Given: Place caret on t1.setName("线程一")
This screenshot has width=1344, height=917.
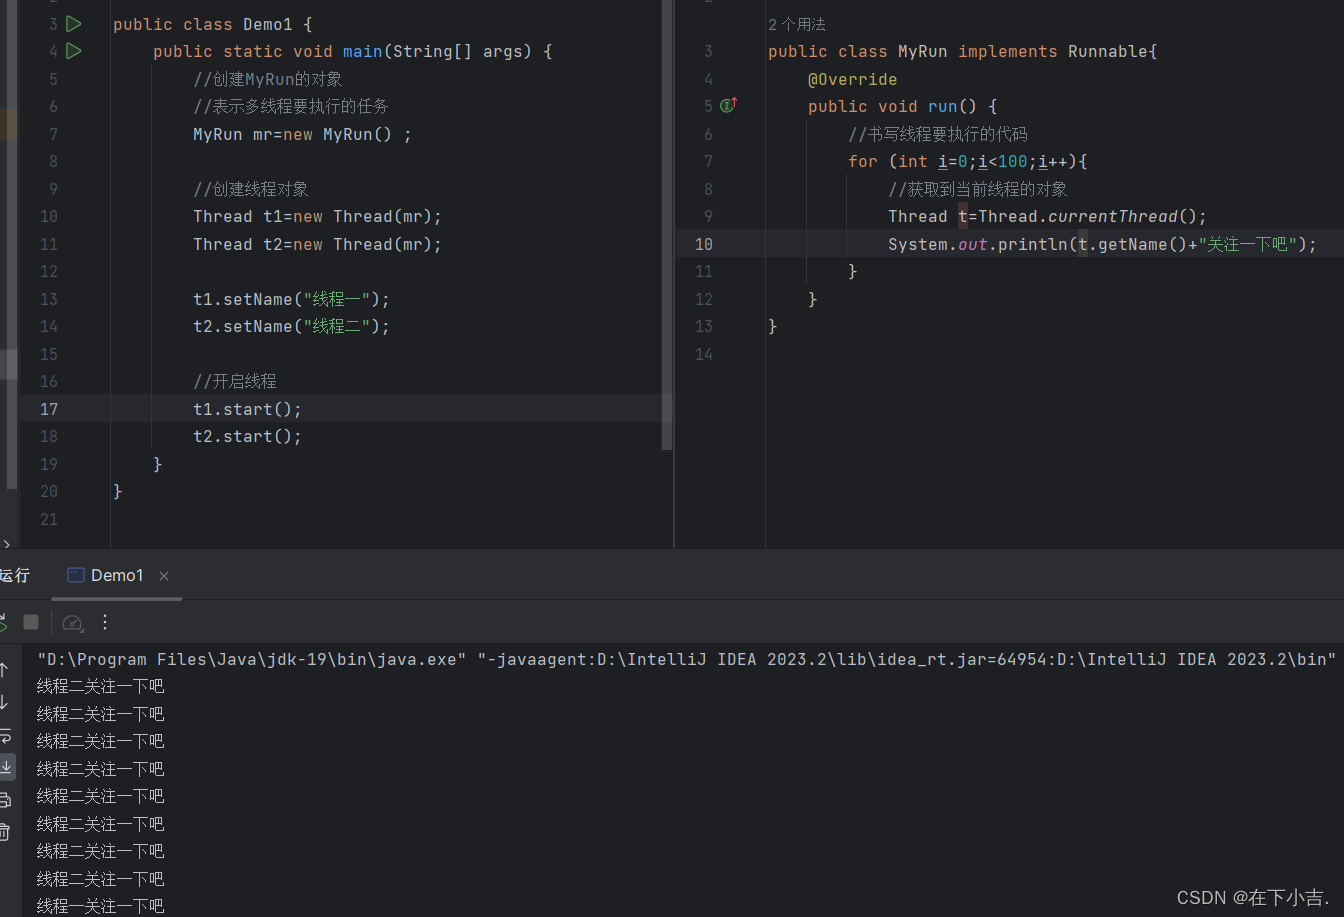Looking at the screenshot, I should 291,299.
